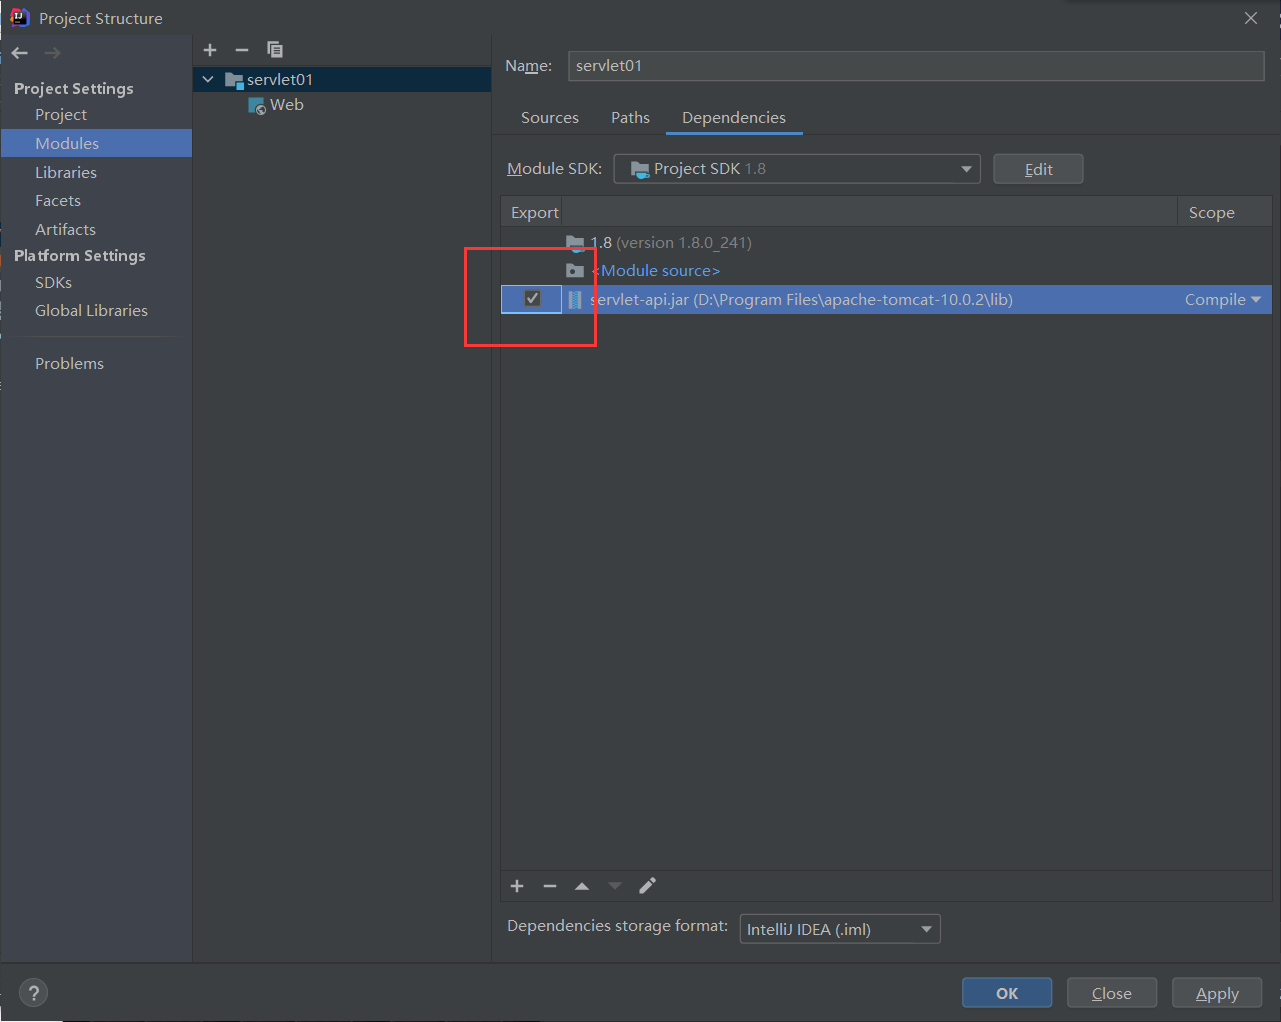The height and width of the screenshot is (1022, 1281).
Task: Remove selected module with minus icon
Action: point(242,50)
